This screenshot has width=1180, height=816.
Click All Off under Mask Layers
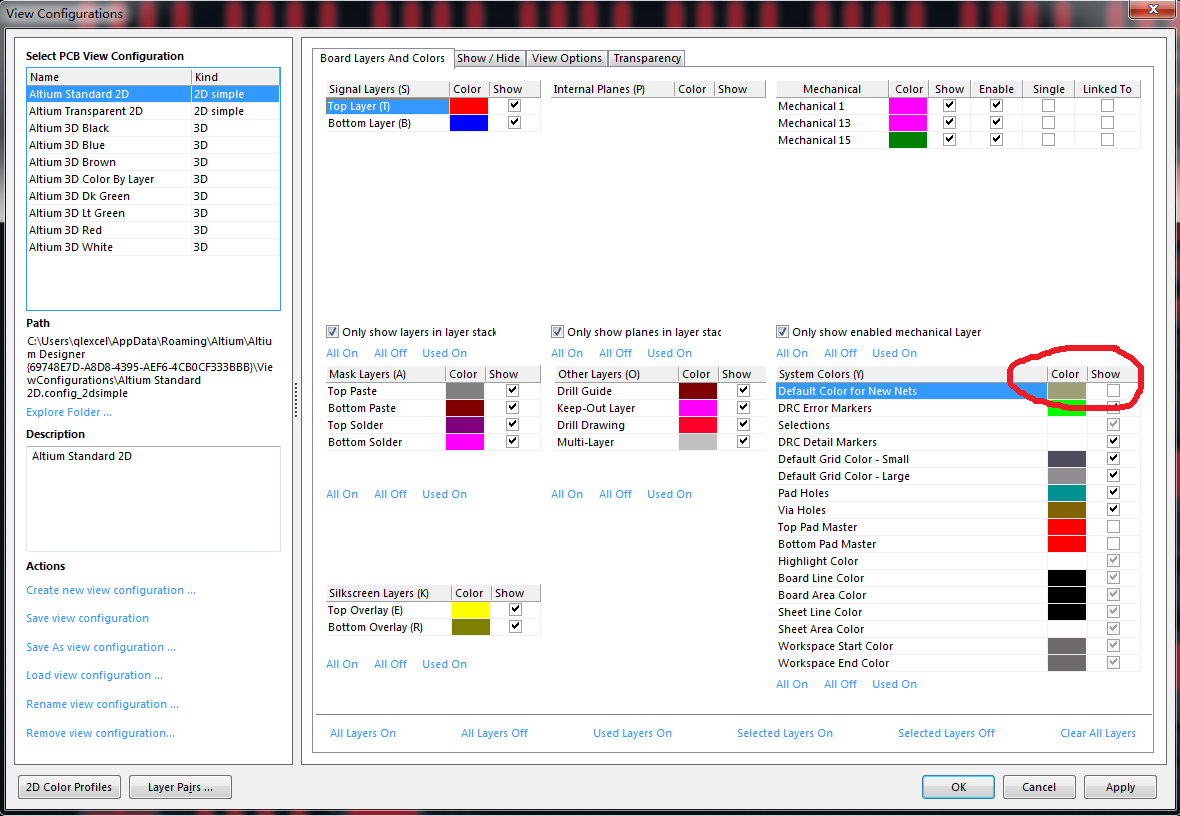click(x=390, y=494)
